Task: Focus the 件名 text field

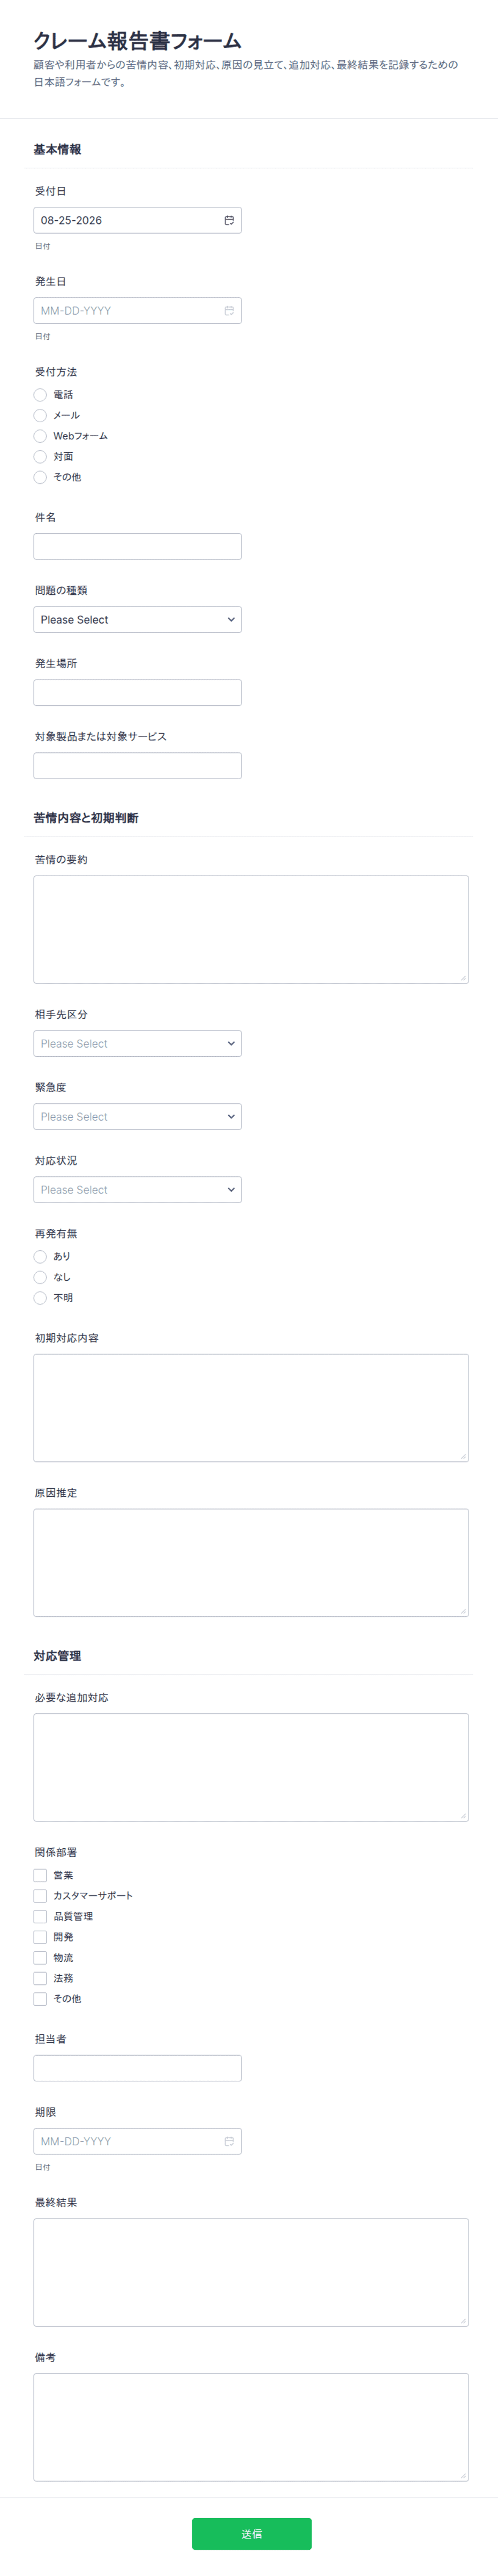Action: click(137, 546)
